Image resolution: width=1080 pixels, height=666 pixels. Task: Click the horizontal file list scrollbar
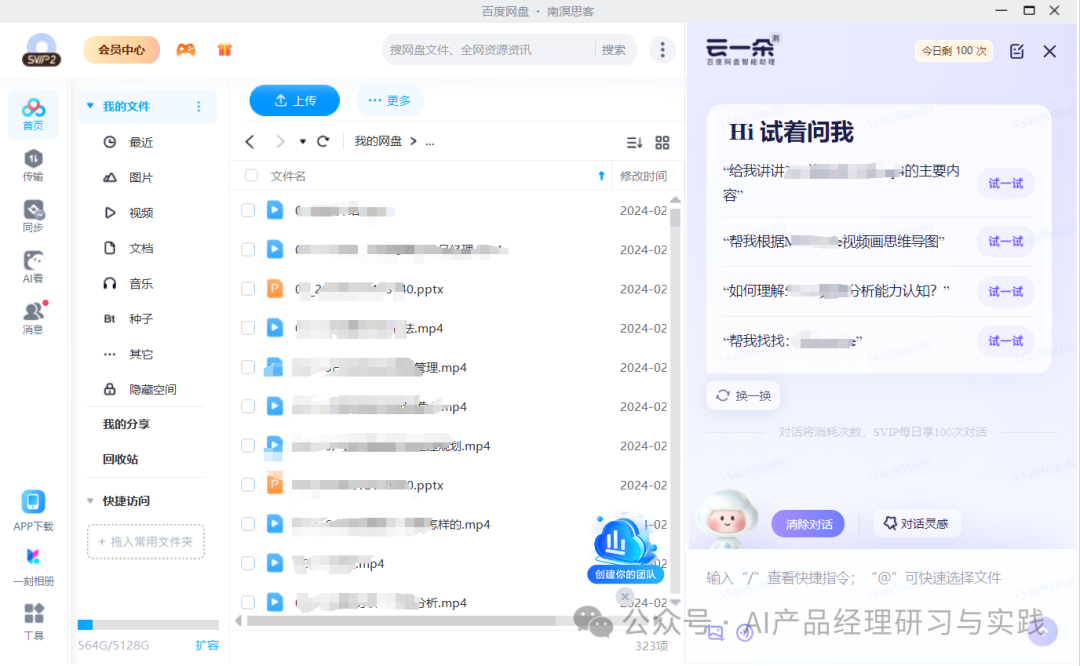[x=402, y=621]
